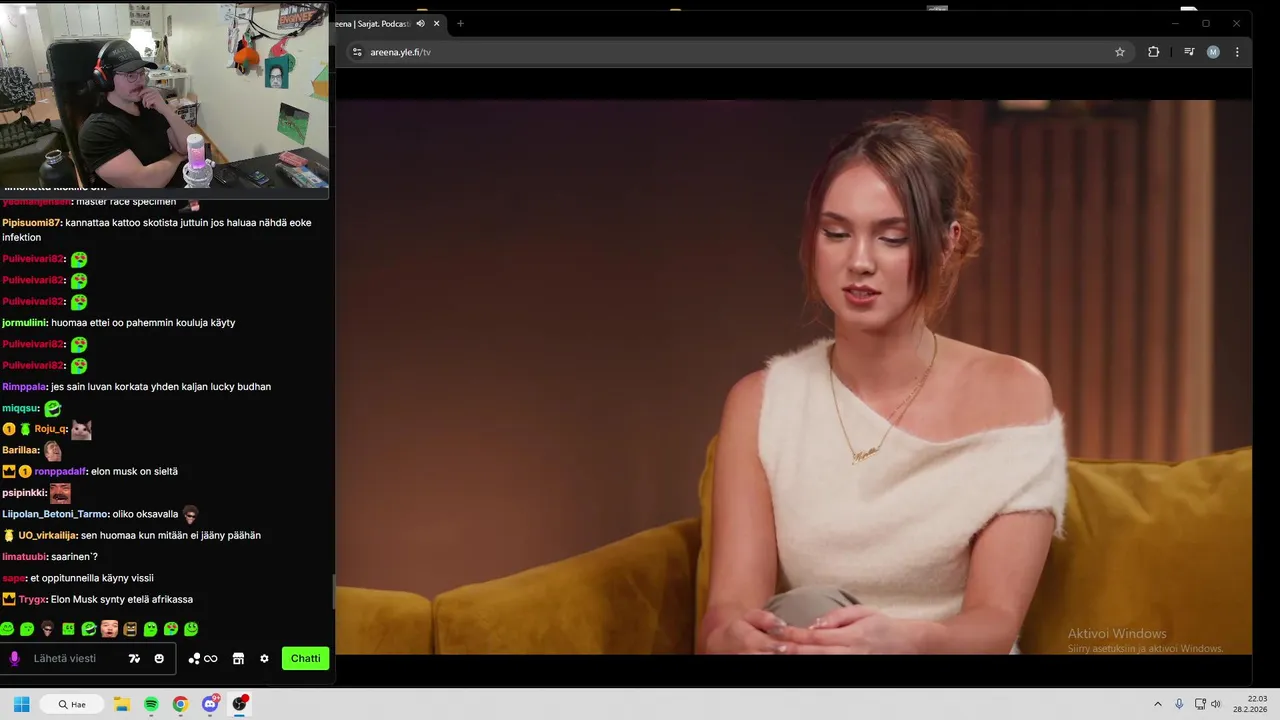Open Windows Start menu
Image resolution: width=1280 pixels, height=720 pixels.
click(21, 704)
